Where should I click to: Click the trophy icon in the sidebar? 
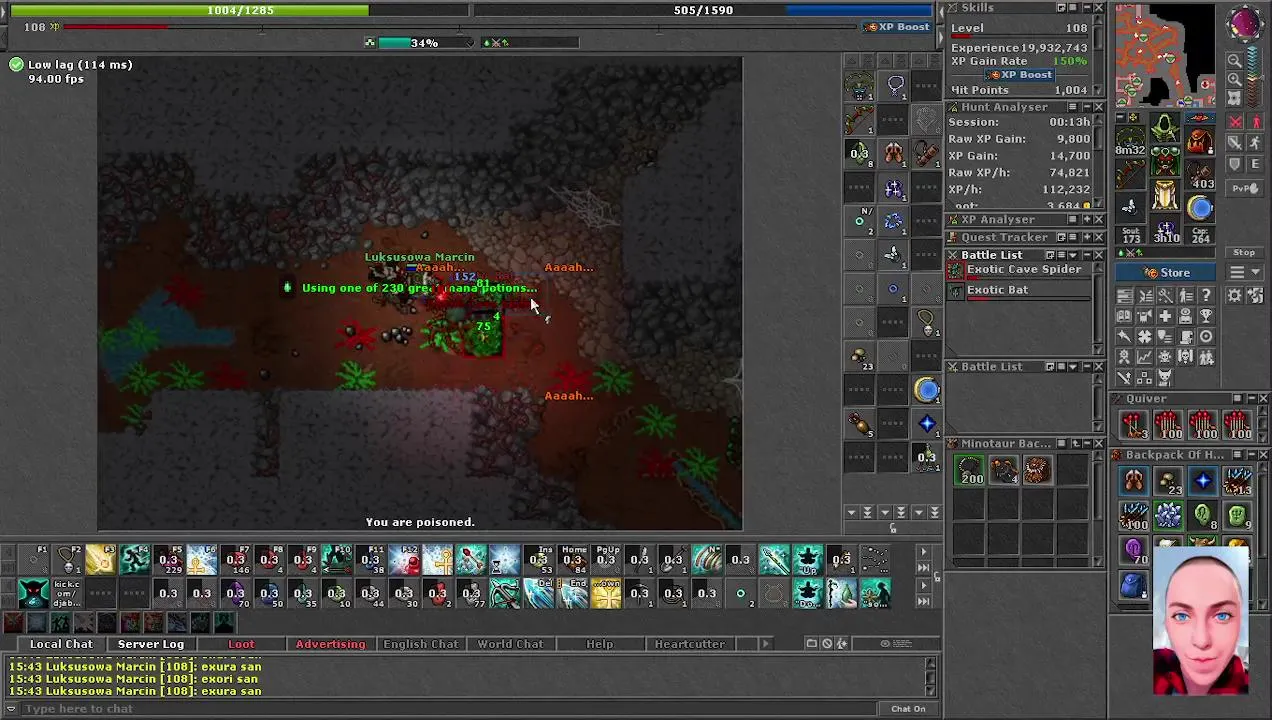tap(1206, 316)
